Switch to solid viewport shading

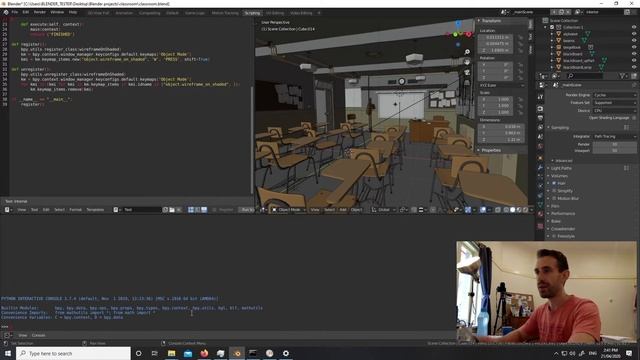click(513, 210)
